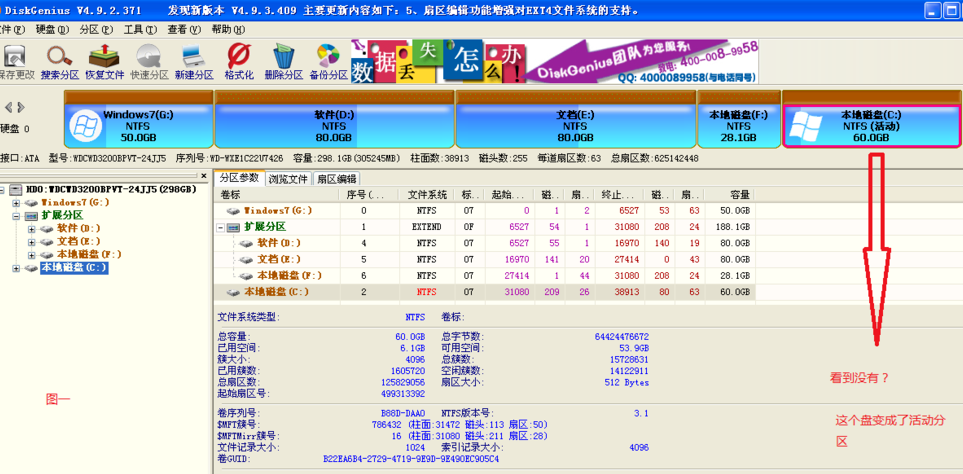This screenshot has height=474, width=963.
Task: Click the drive icon beside 本地磁盘(C:) in table
Action: (x=233, y=292)
